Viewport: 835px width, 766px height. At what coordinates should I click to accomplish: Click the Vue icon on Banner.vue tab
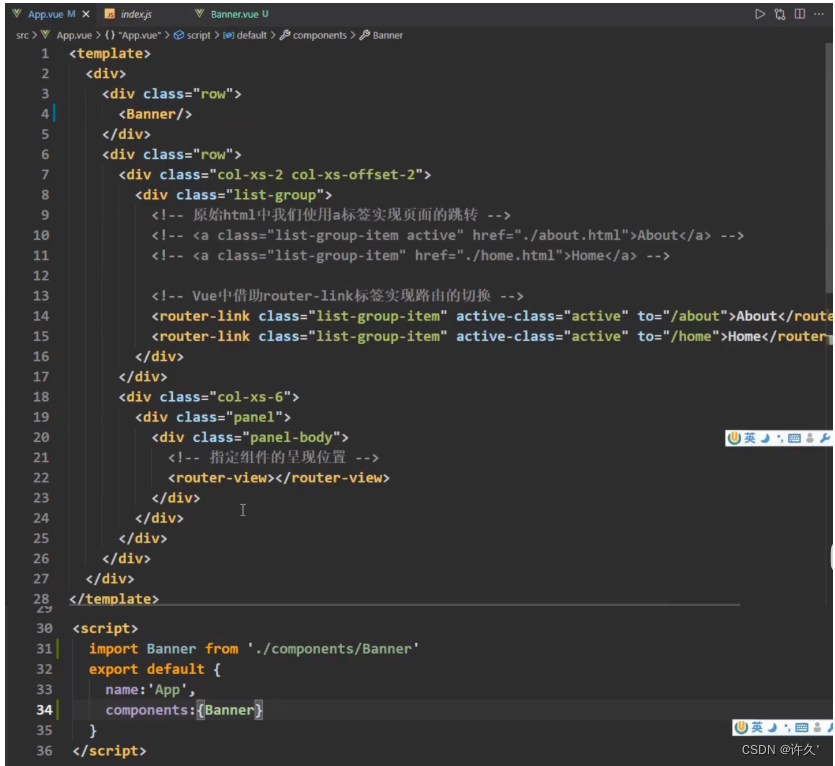pyautogui.click(x=199, y=13)
